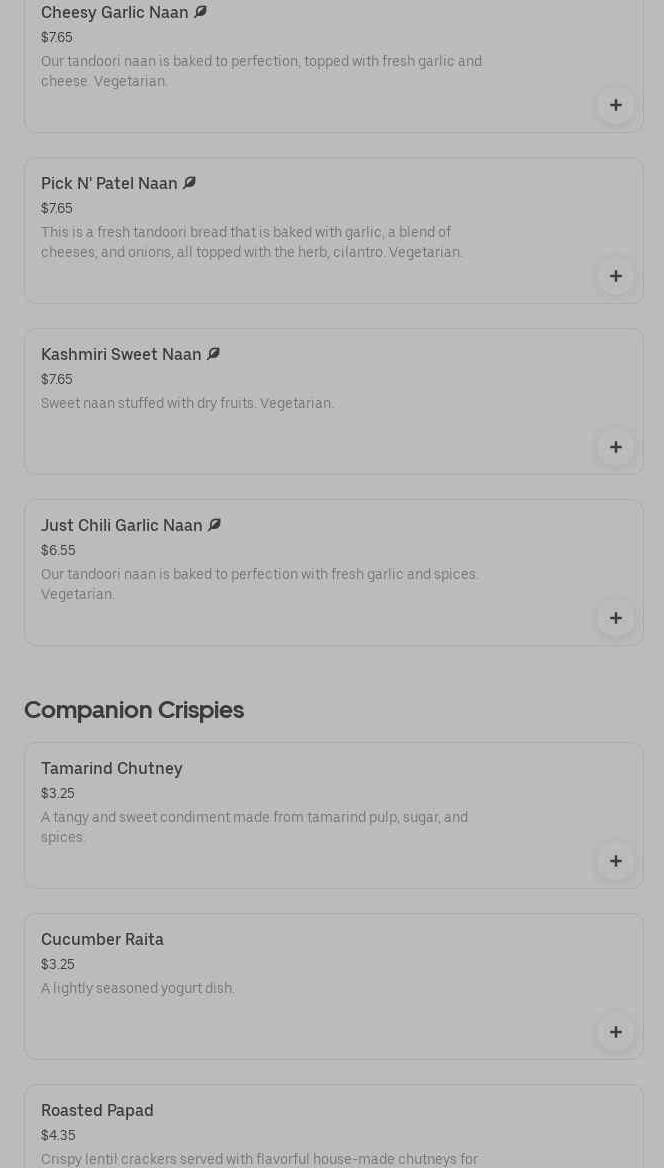Click the $6.55 price on Chili Garlic Naan

point(58,551)
